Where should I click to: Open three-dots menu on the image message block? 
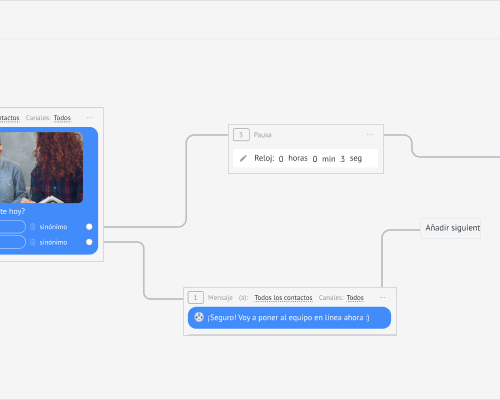click(89, 117)
